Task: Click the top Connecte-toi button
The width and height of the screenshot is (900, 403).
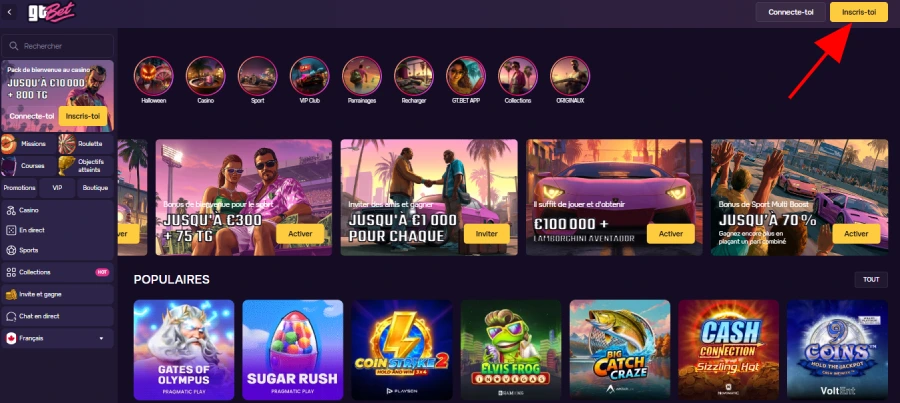Action: 790,12
